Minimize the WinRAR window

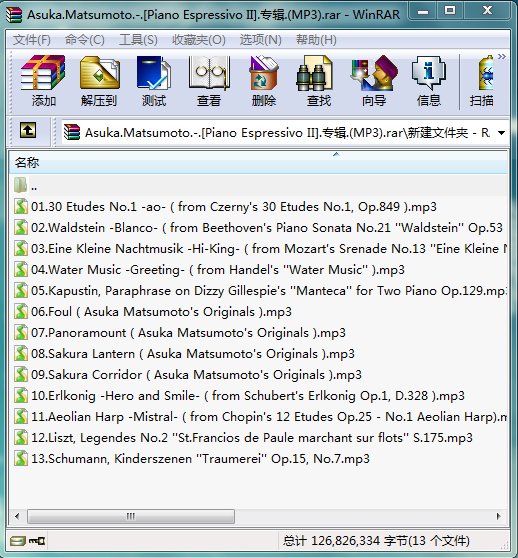423,11
